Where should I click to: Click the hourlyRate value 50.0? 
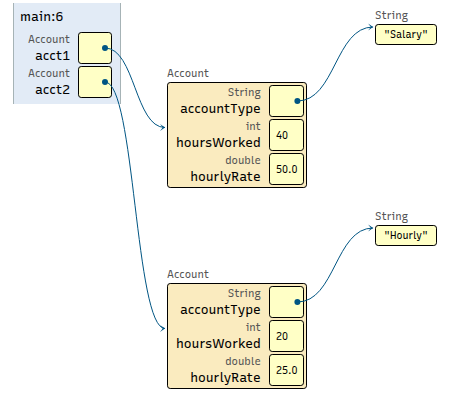click(x=286, y=169)
